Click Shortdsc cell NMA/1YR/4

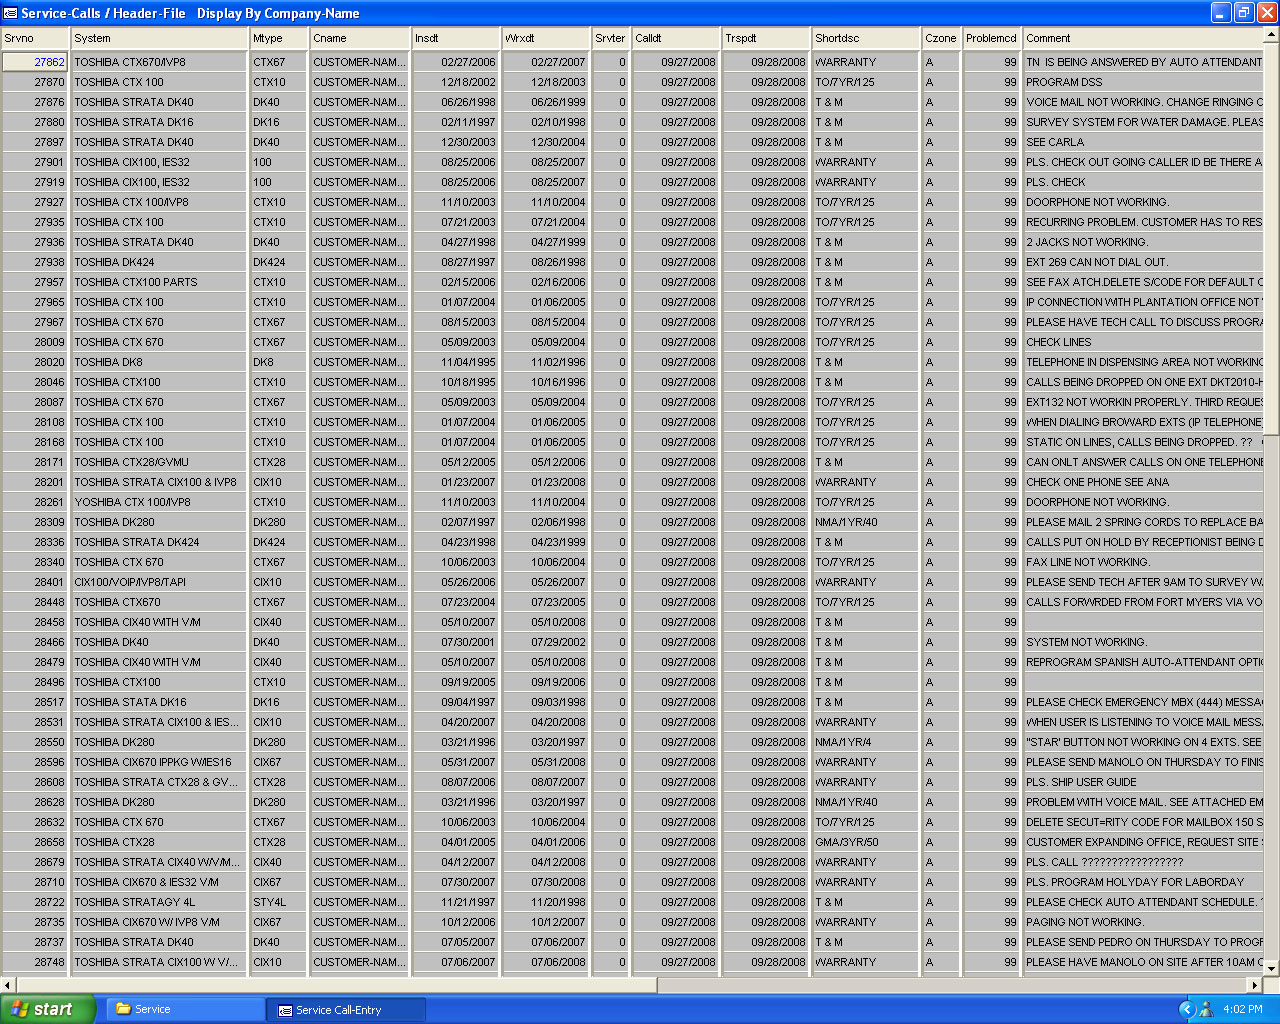tap(866, 742)
